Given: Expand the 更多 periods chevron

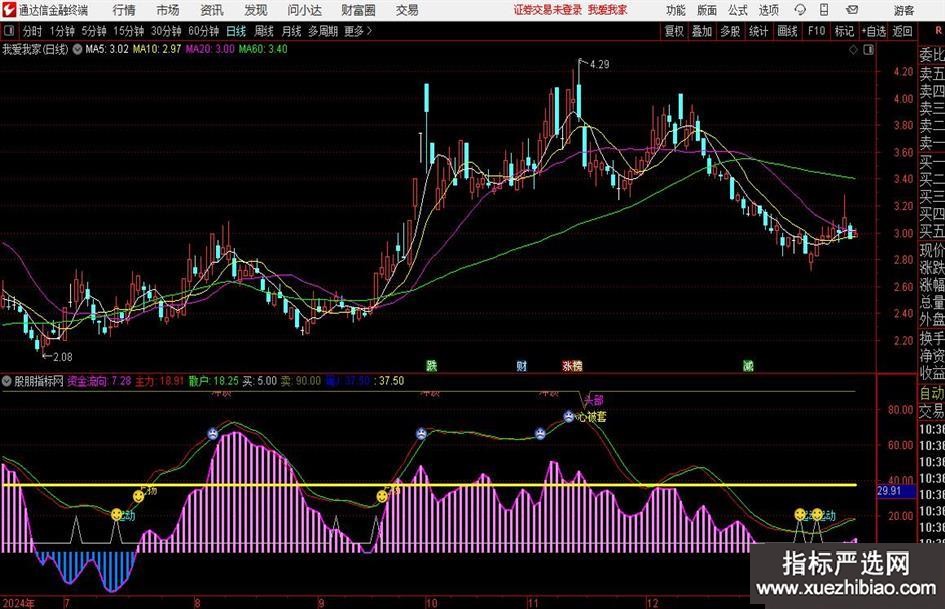Looking at the screenshot, I should (x=369, y=31).
